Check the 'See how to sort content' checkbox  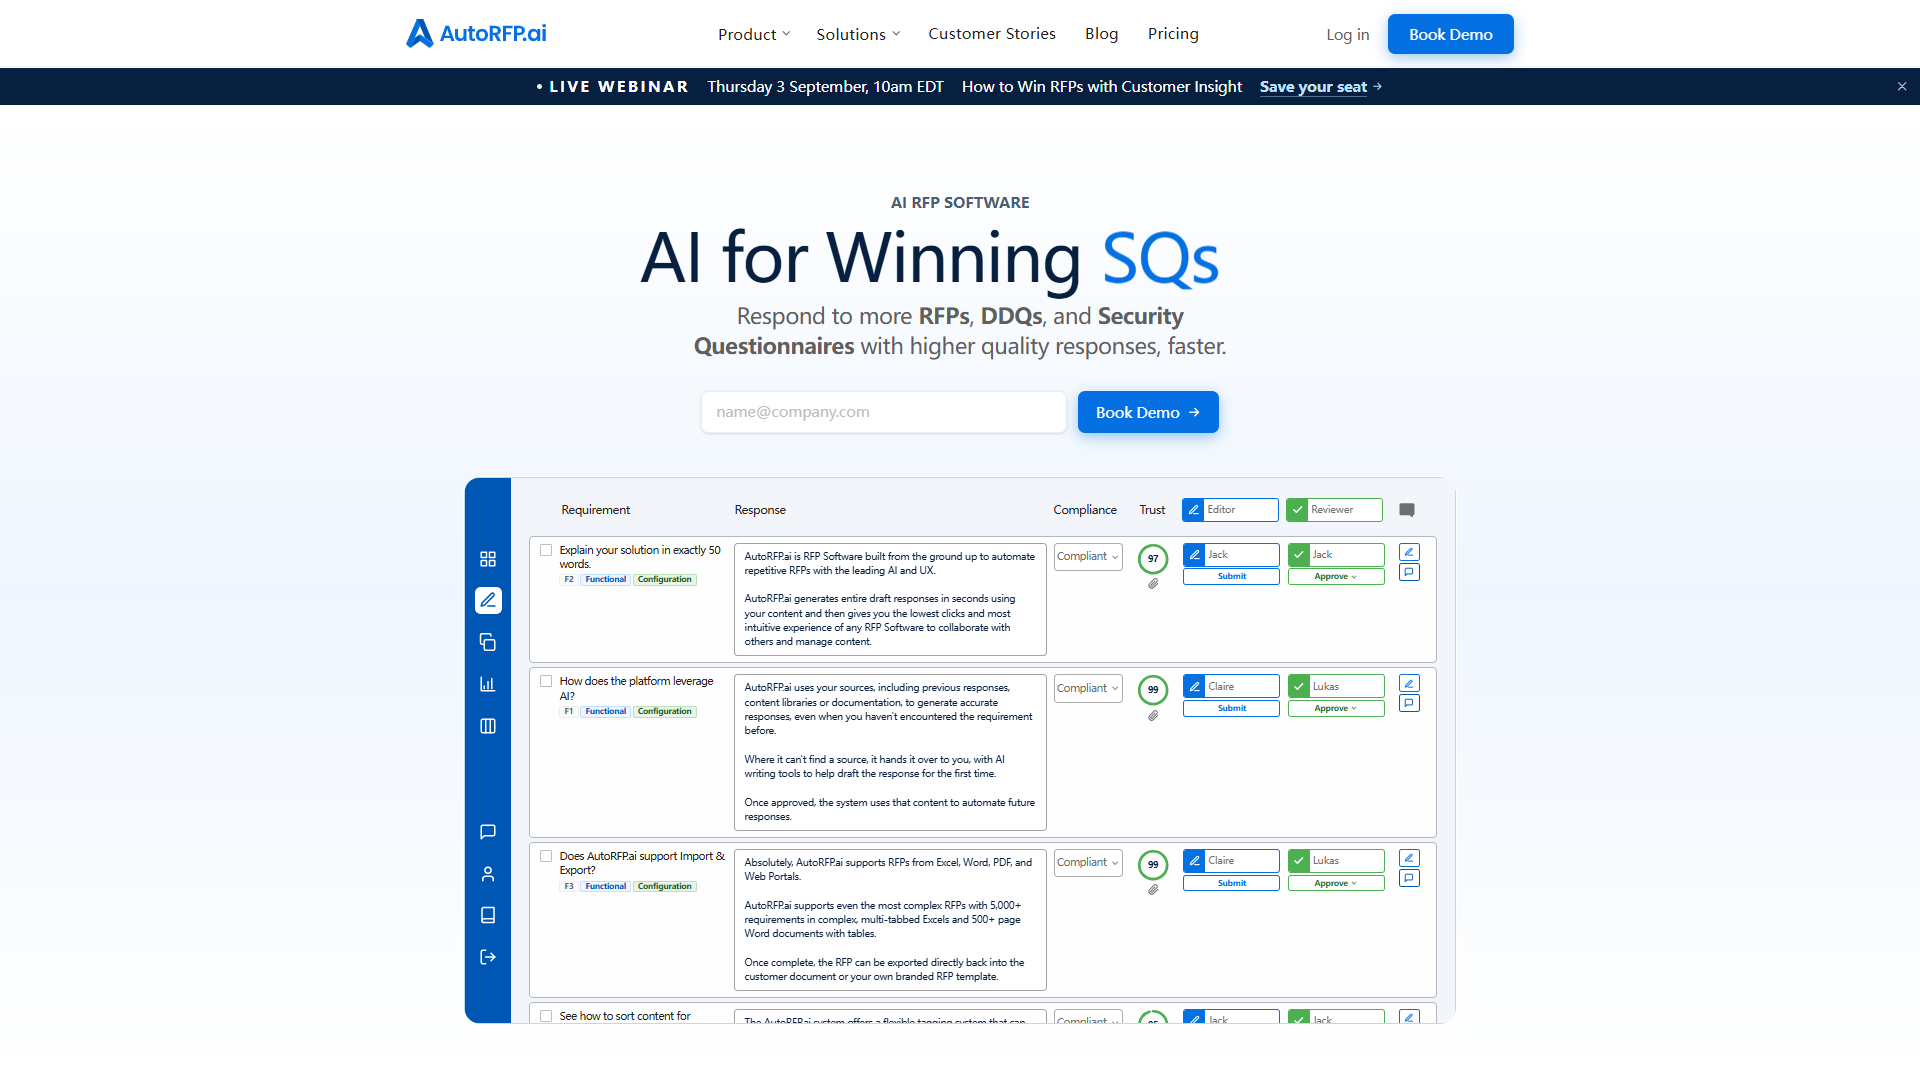point(546,1016)
